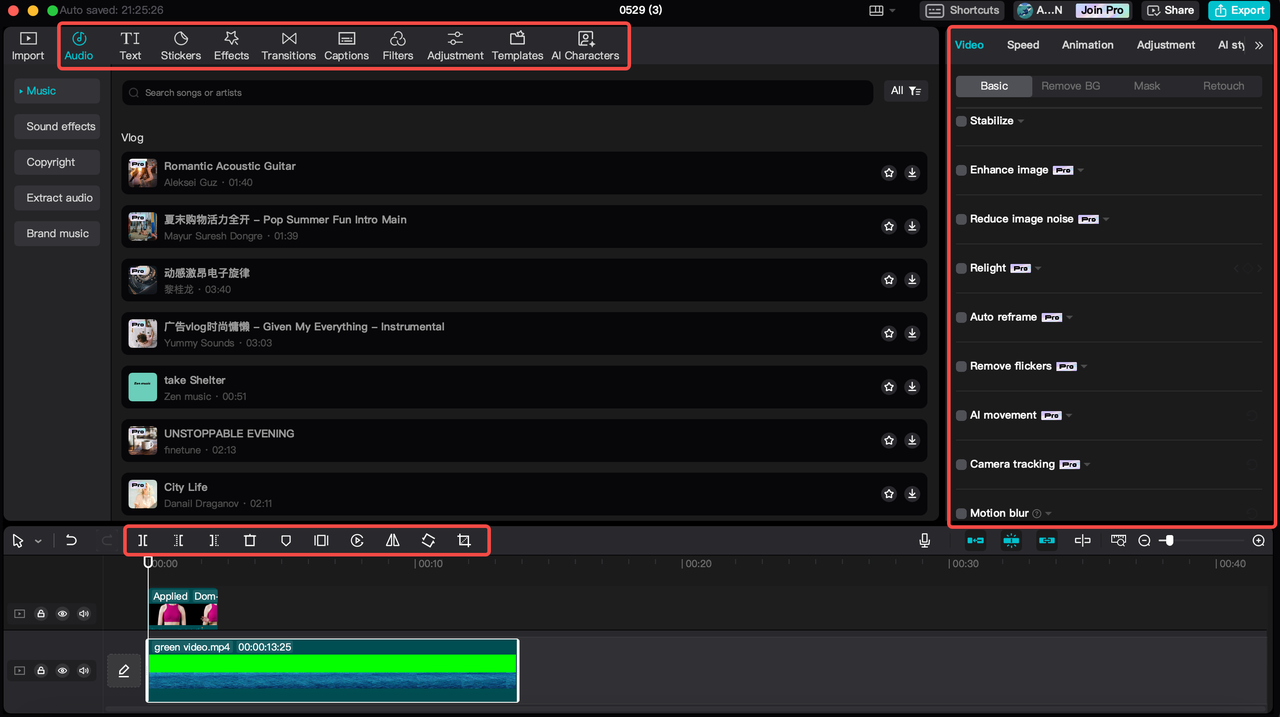Click the Mirror flip icon
The width and height of the screenshot is (1280, 717).
click(393, 540)
